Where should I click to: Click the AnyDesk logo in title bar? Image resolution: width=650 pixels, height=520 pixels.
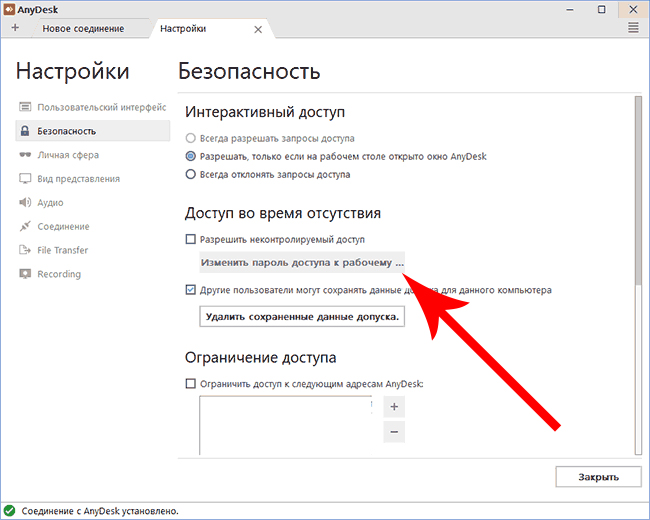pos(9,9)
